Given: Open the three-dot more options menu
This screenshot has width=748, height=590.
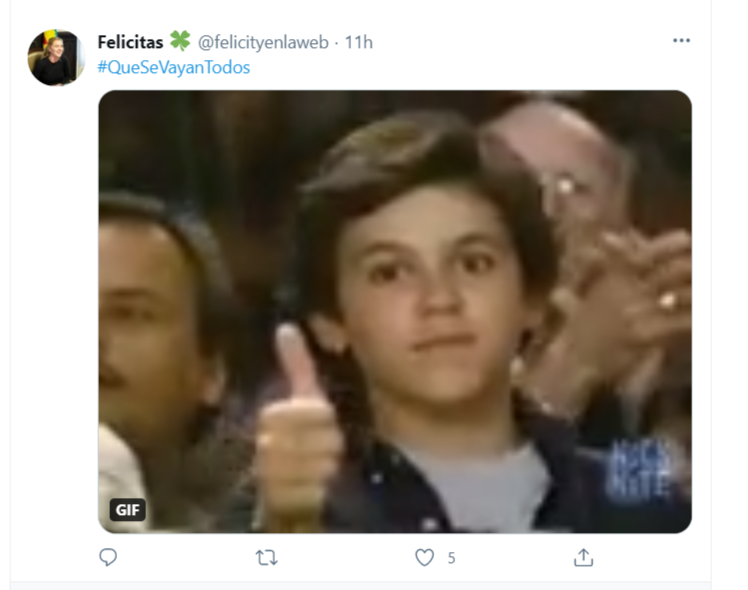Looking at the screenshot, I should click(x=681, y=41).
